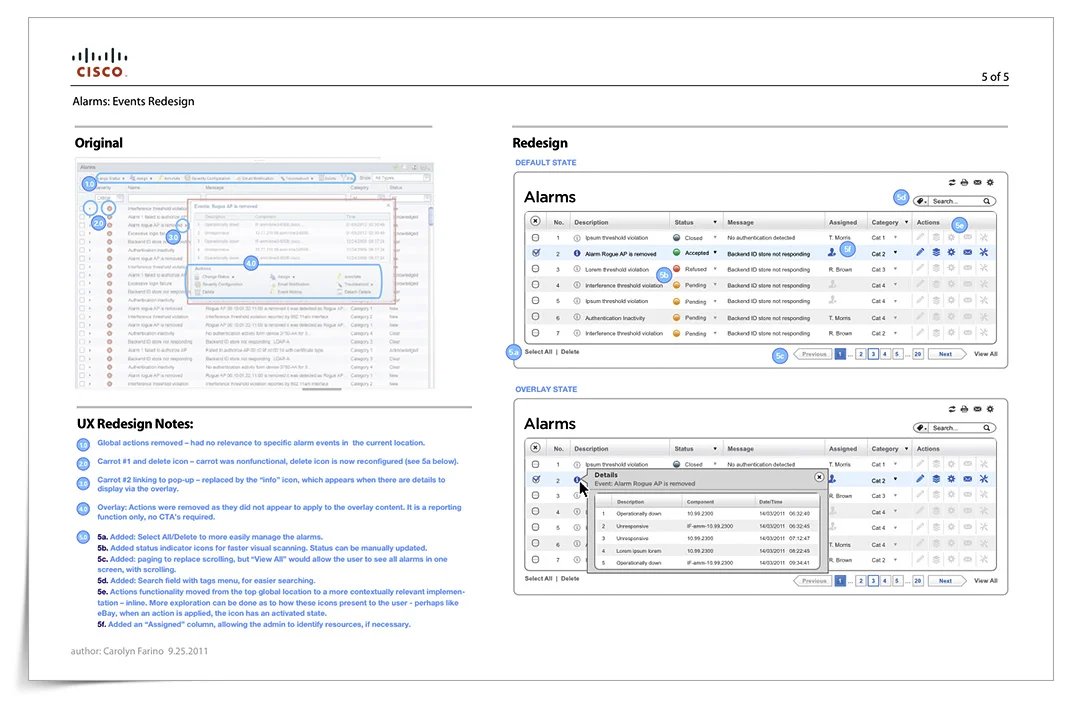The width and height of the screenshot is (1082, 706).
Task: Click search magnifier in Default State search field
Action: click(987, 202)
